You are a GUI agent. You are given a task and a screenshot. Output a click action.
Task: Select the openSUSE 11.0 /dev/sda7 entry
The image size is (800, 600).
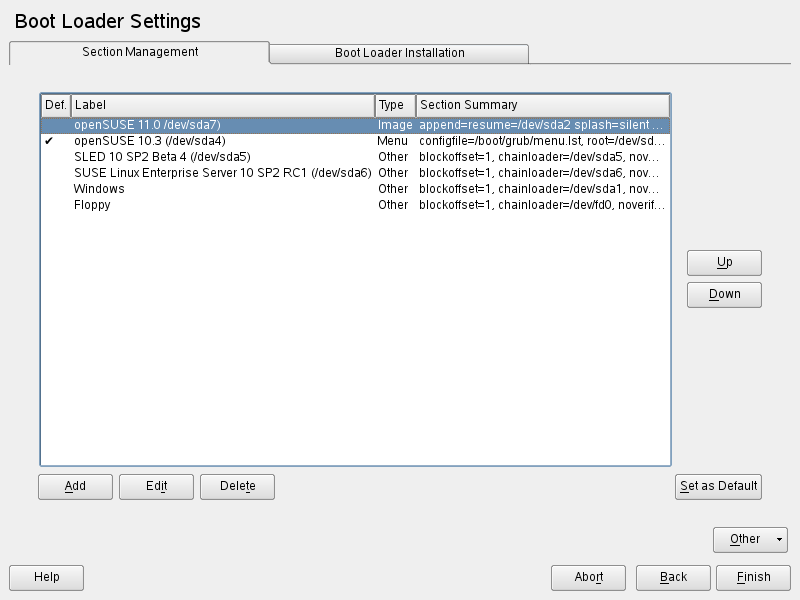[356, 125]
